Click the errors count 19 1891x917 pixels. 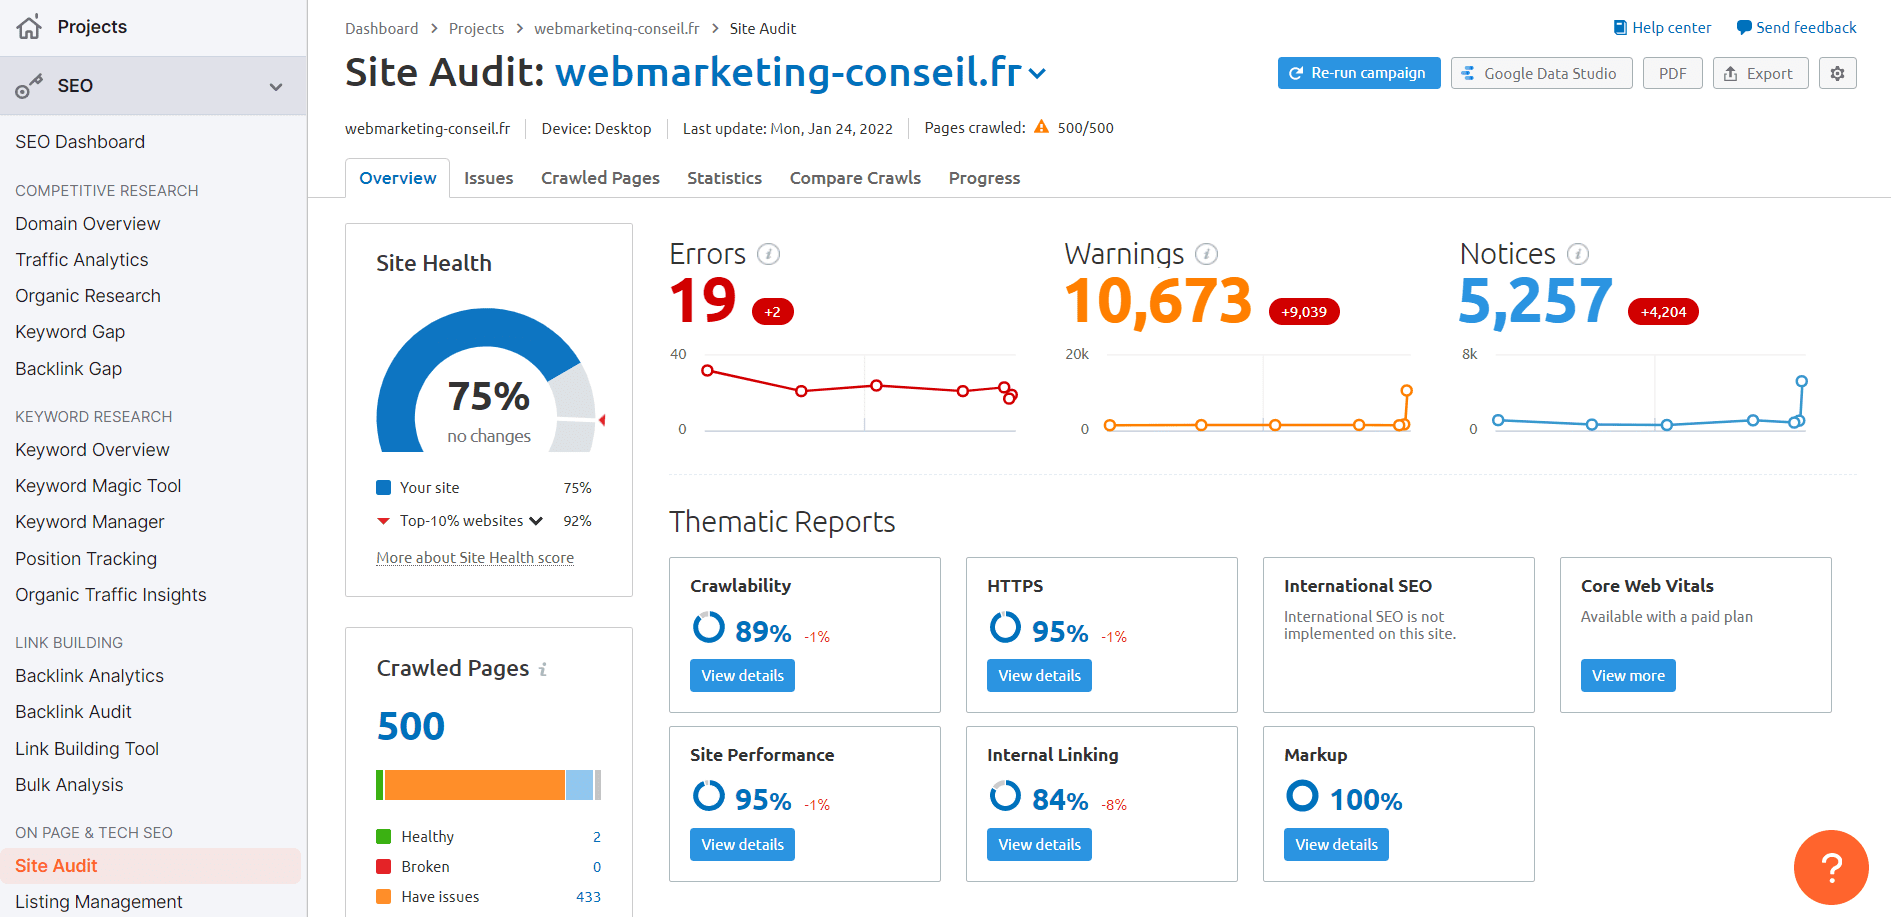tap(703, 301)
